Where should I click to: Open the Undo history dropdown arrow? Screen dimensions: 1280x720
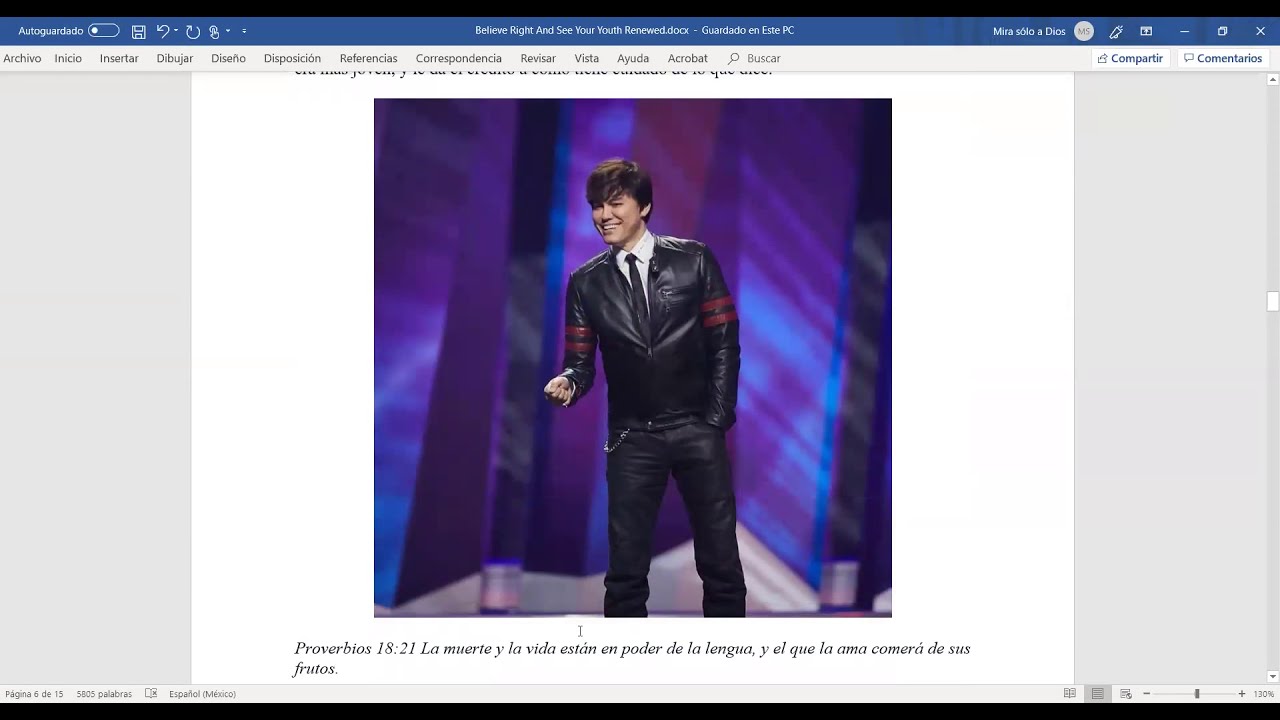coord(176,31)
